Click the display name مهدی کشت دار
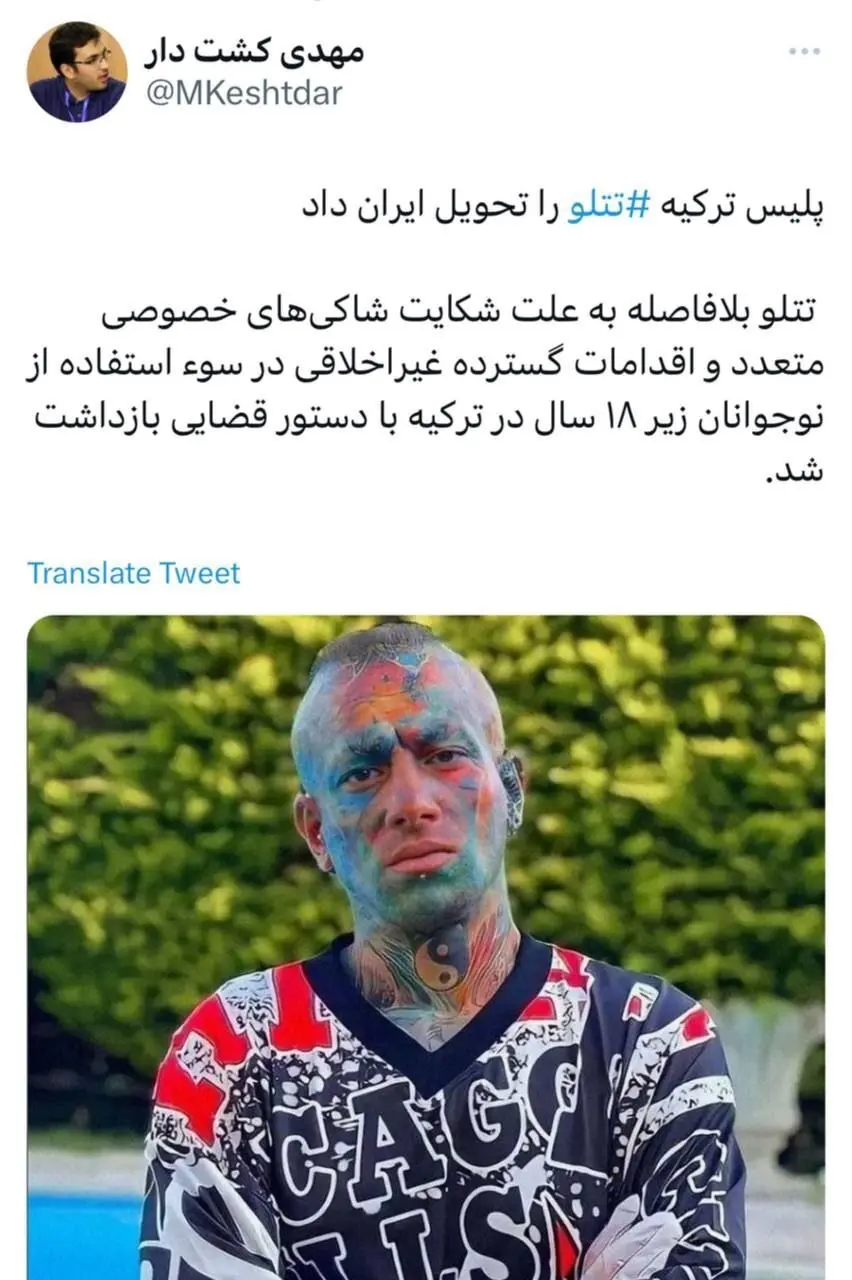 tap(257, 50)
